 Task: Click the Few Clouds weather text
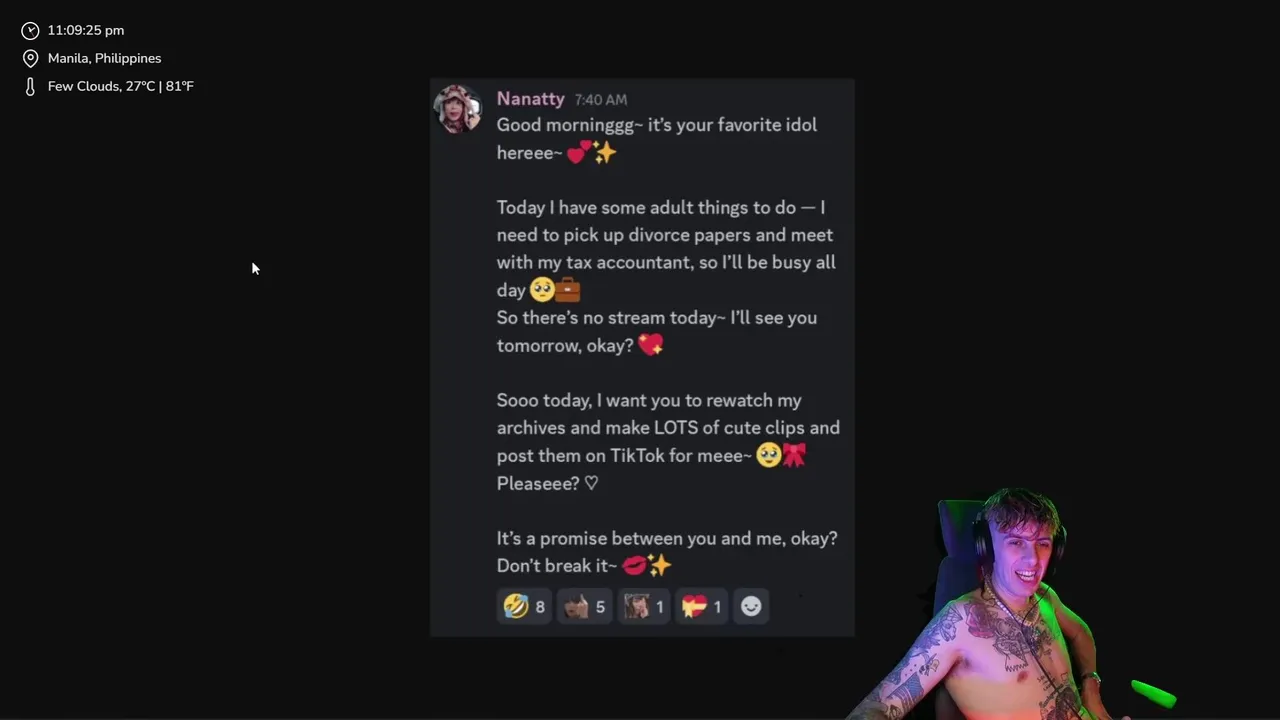coord(121,87)
